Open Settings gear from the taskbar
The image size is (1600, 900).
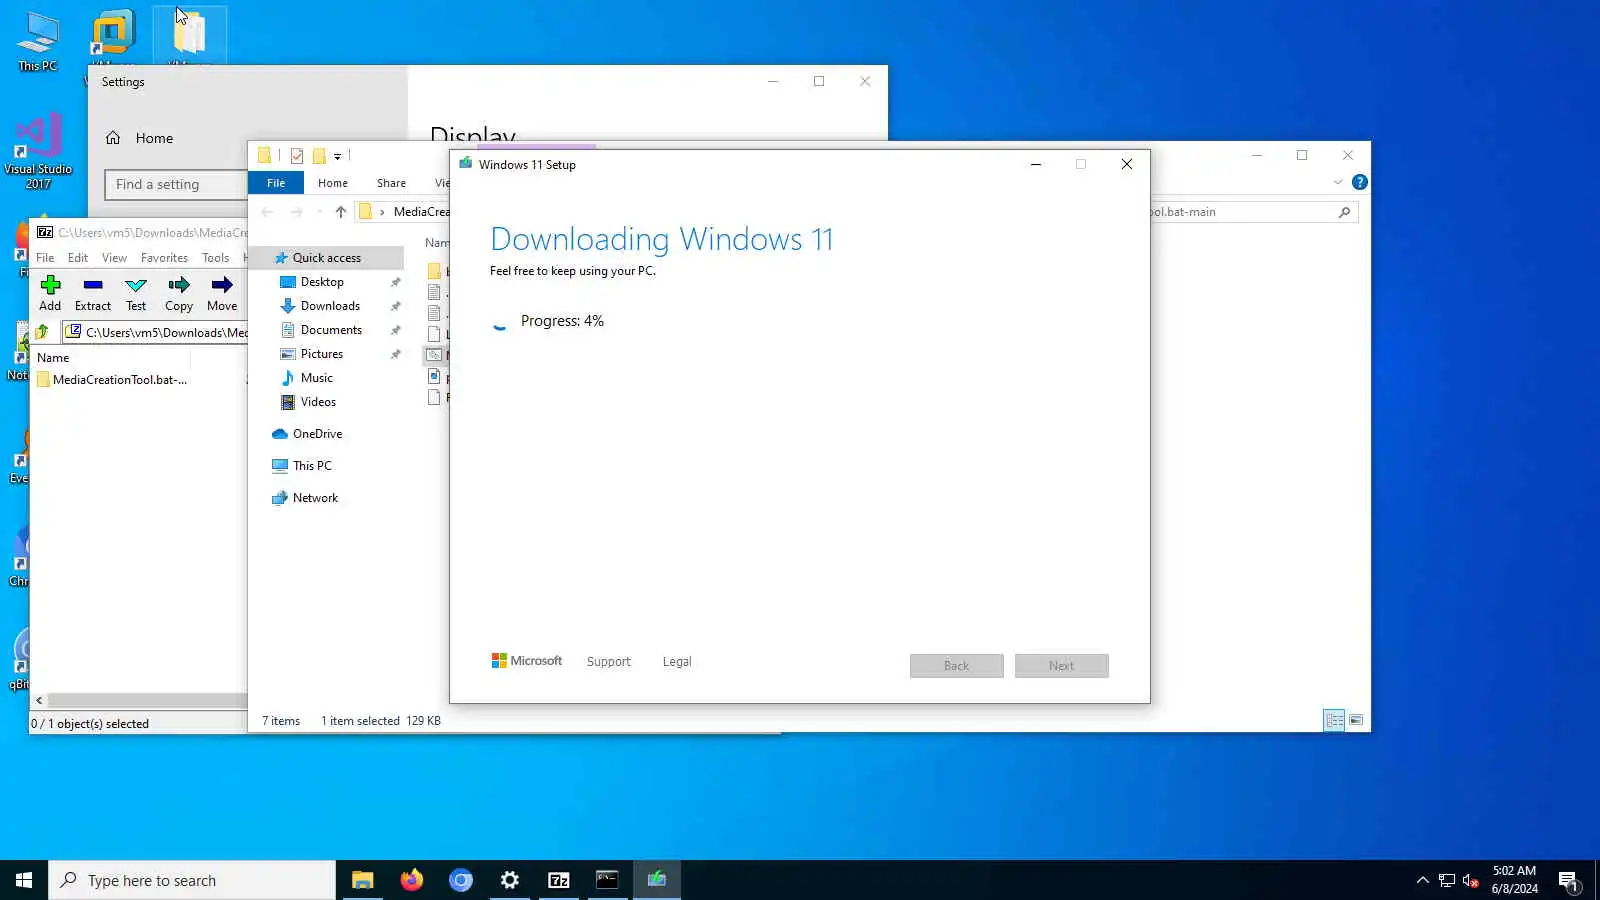509,880
